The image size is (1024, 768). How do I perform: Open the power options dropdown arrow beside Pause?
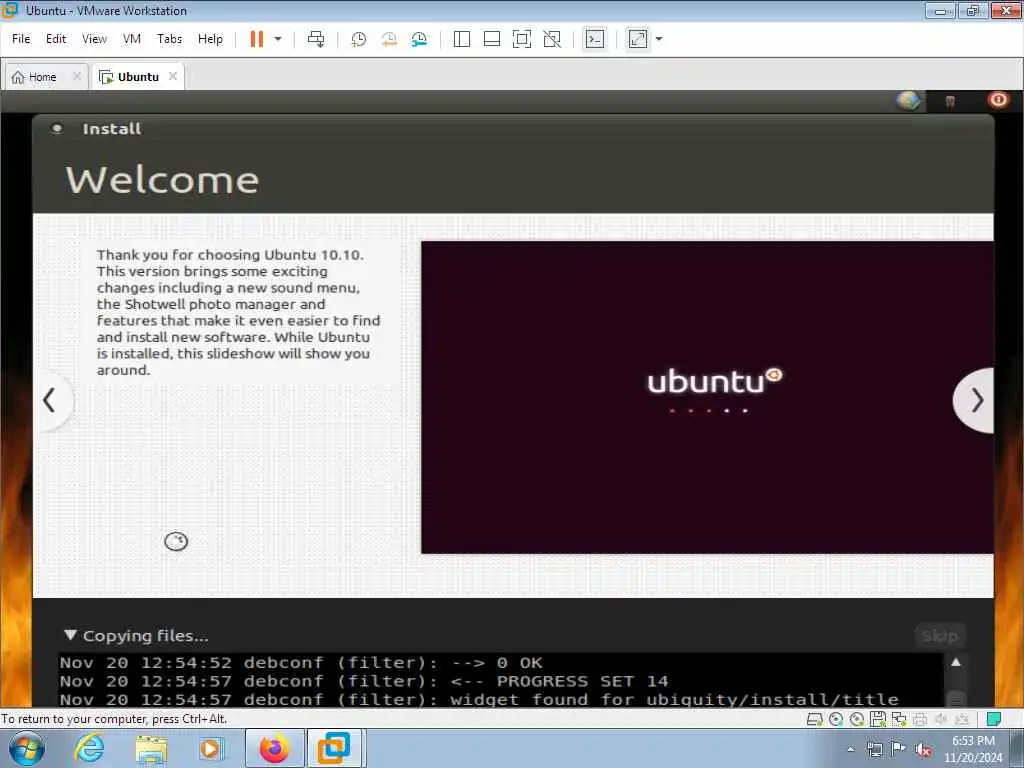coord(278,39)
